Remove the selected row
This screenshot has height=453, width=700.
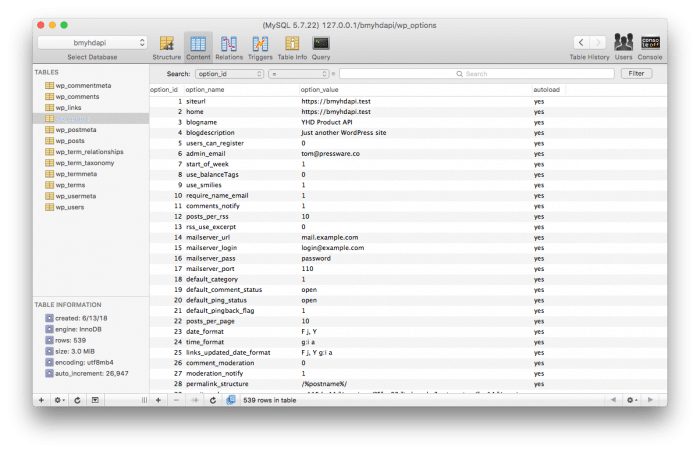pos(176,400)
